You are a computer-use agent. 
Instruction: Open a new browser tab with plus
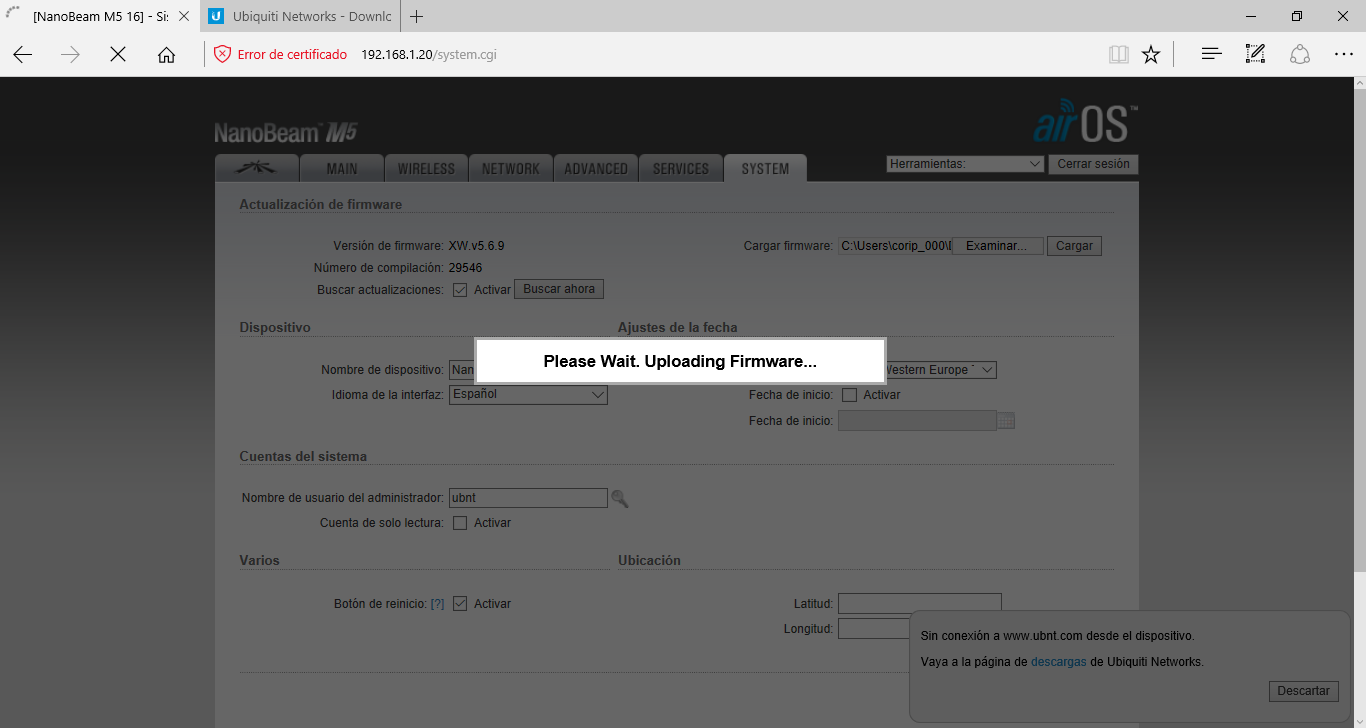(417, 16)
